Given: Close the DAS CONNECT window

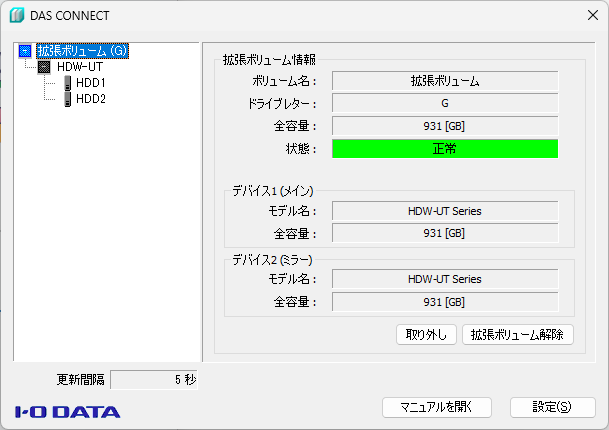Looking at the screenshot, I should [593, 16].
